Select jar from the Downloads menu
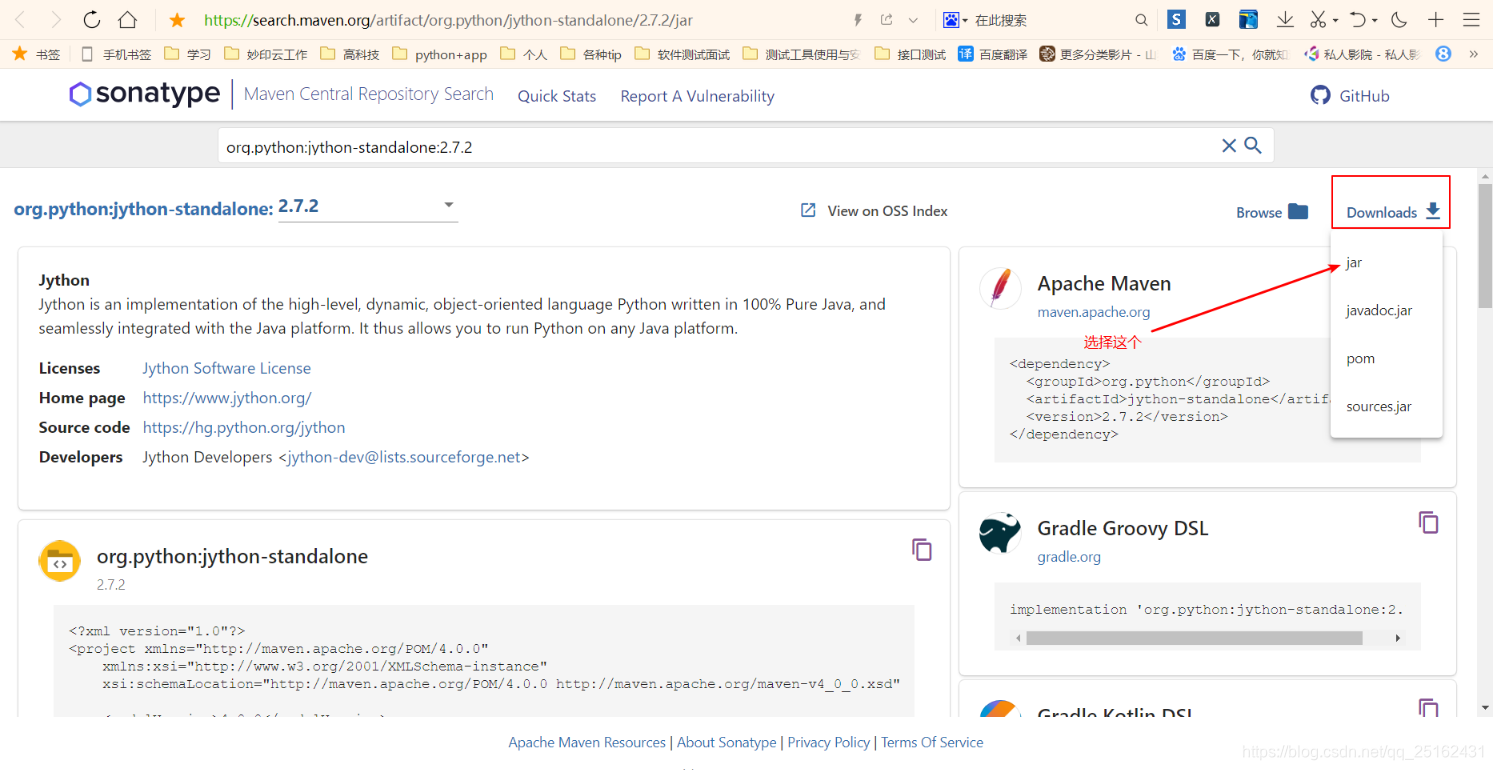This screenshot has width=1493, height=770. point(1387,262)
